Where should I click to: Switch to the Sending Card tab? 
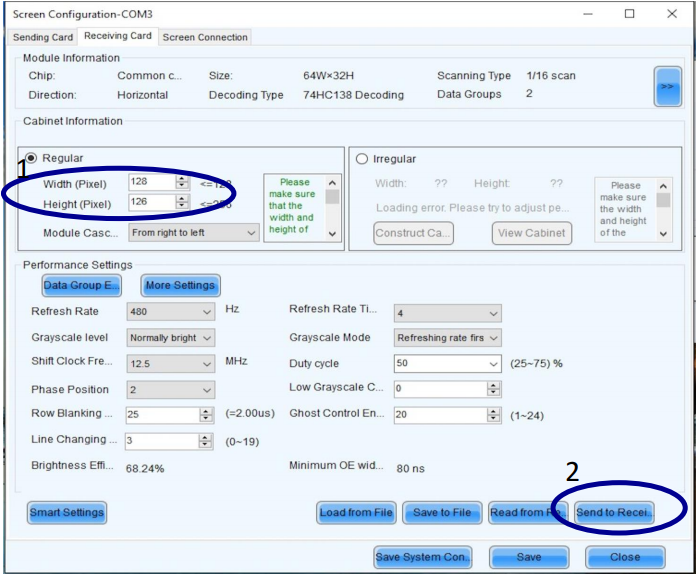pos(43,37)
